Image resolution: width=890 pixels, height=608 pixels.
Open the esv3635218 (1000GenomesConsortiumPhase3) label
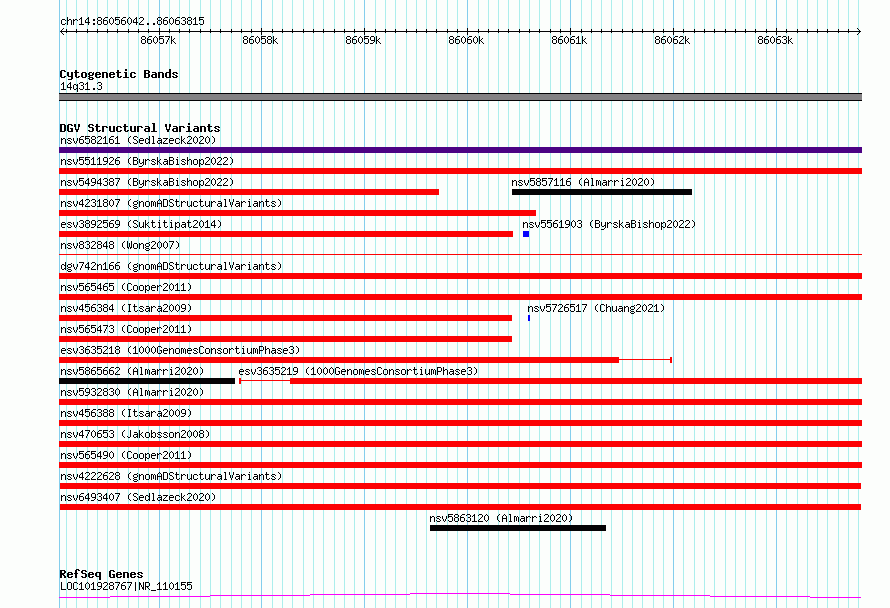tap(180, 350)
